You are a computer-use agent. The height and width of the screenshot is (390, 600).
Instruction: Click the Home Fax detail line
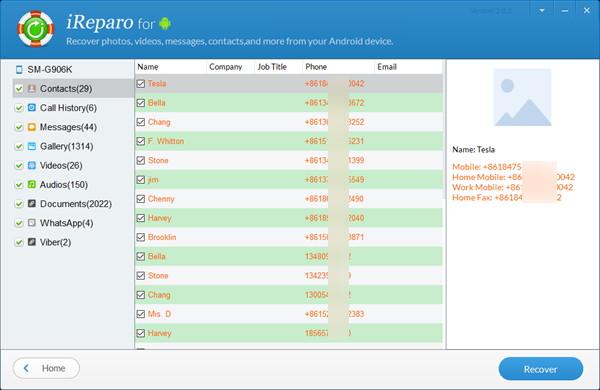507,197
